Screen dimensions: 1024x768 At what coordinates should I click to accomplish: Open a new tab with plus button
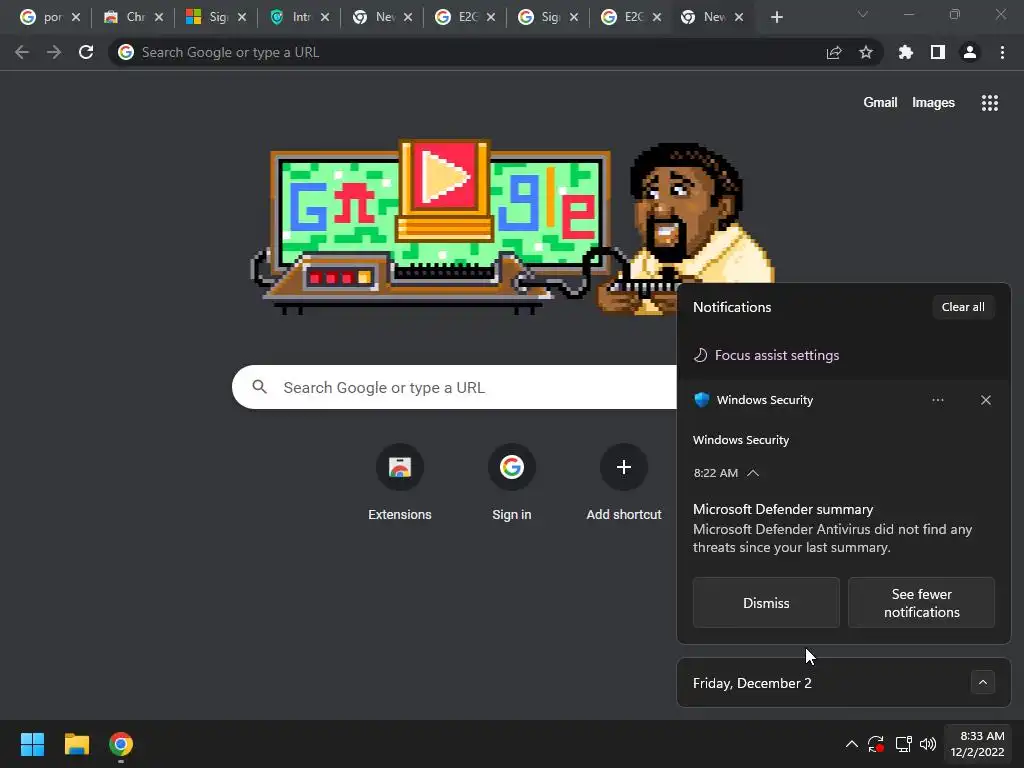pyautogui.click(x=776, y=17)
